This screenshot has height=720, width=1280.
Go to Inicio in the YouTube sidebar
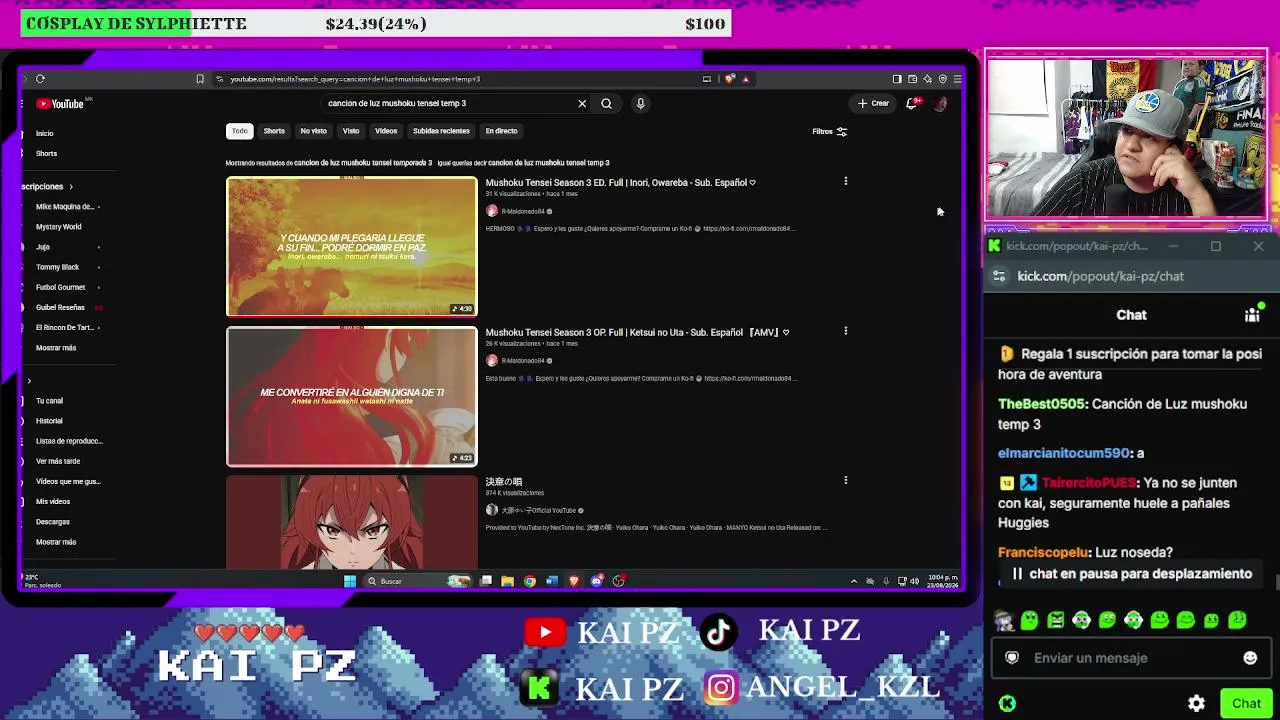[x=45, y=133]
